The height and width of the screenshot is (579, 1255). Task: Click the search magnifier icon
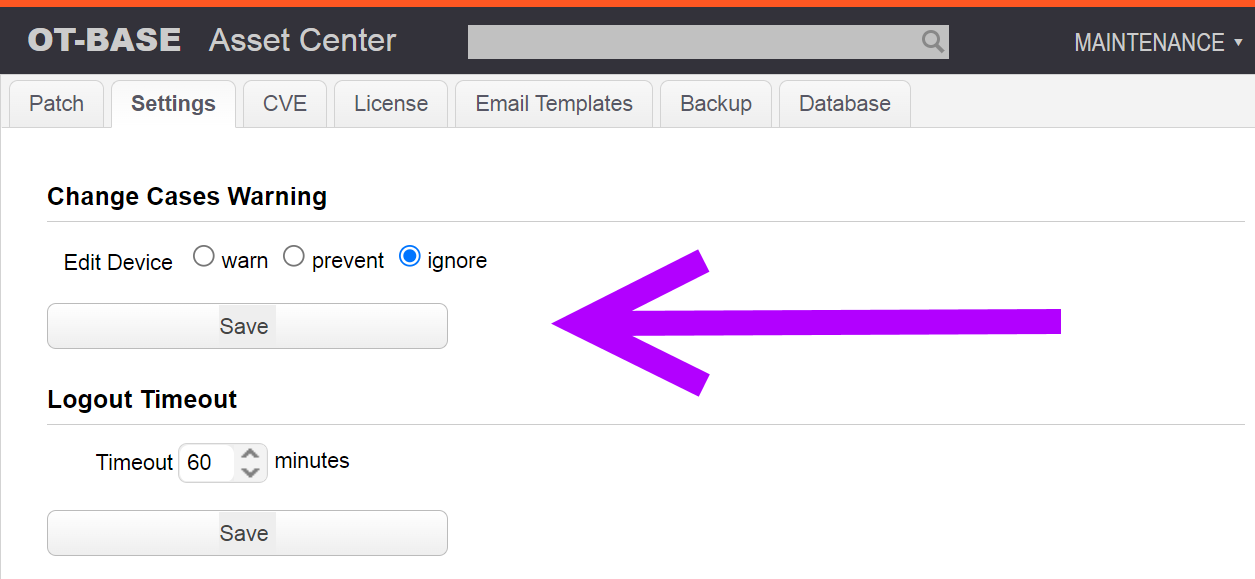tap(932, 41)
